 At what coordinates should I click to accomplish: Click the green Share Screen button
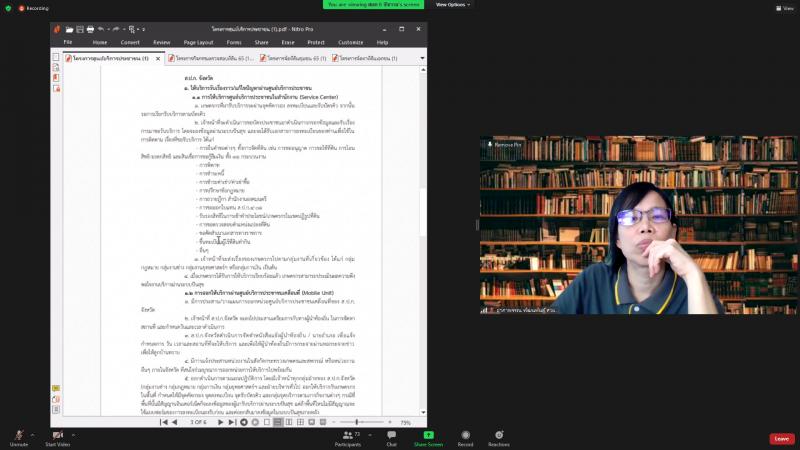pos(429,438)
